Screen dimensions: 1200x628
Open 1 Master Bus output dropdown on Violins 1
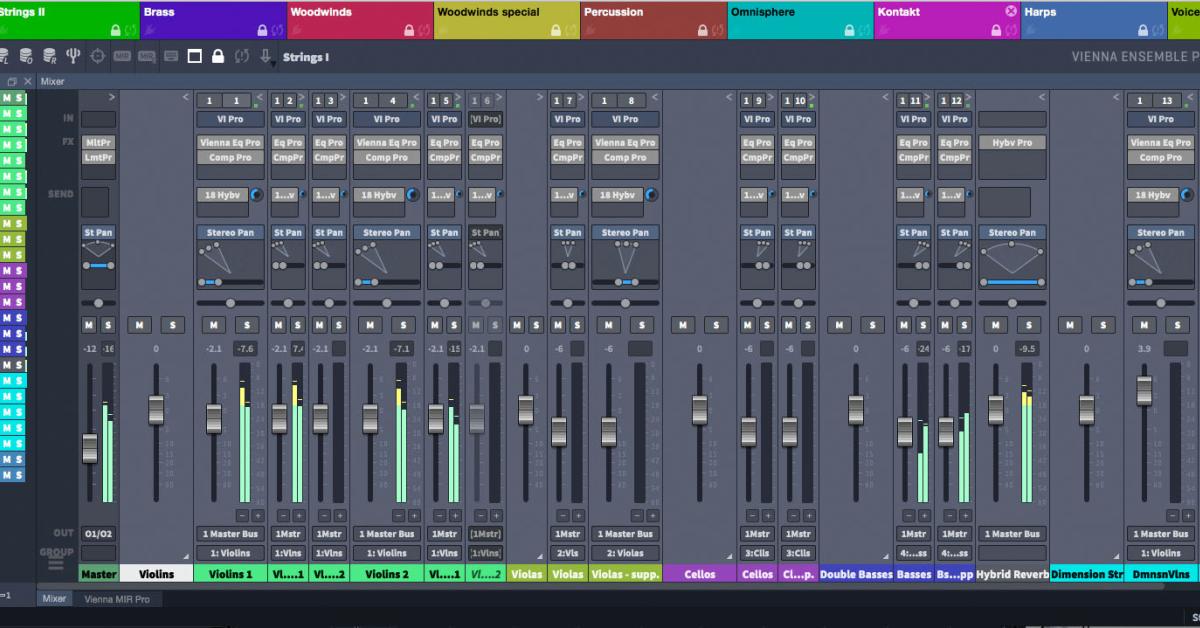(230, 534)
